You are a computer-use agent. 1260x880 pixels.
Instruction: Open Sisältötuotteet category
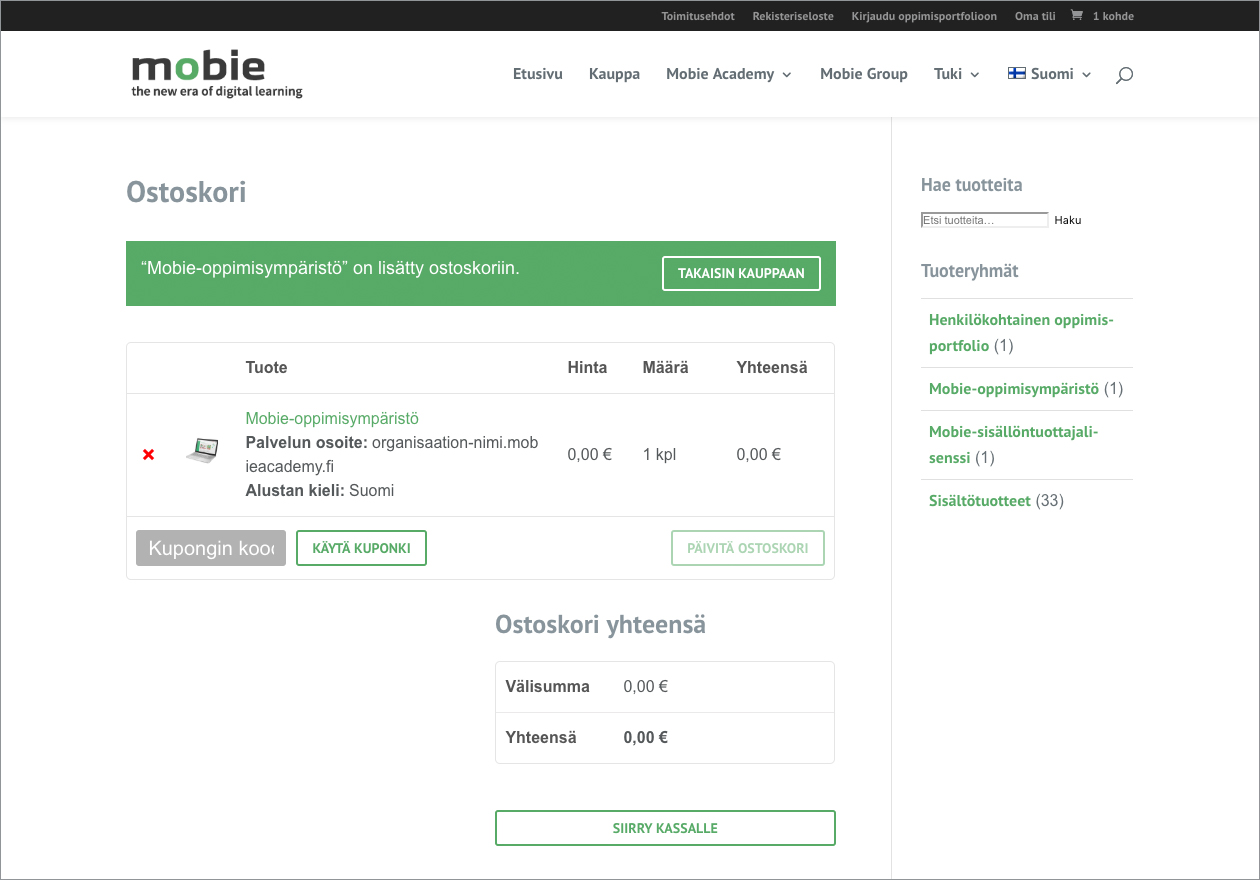click(980, 501)
